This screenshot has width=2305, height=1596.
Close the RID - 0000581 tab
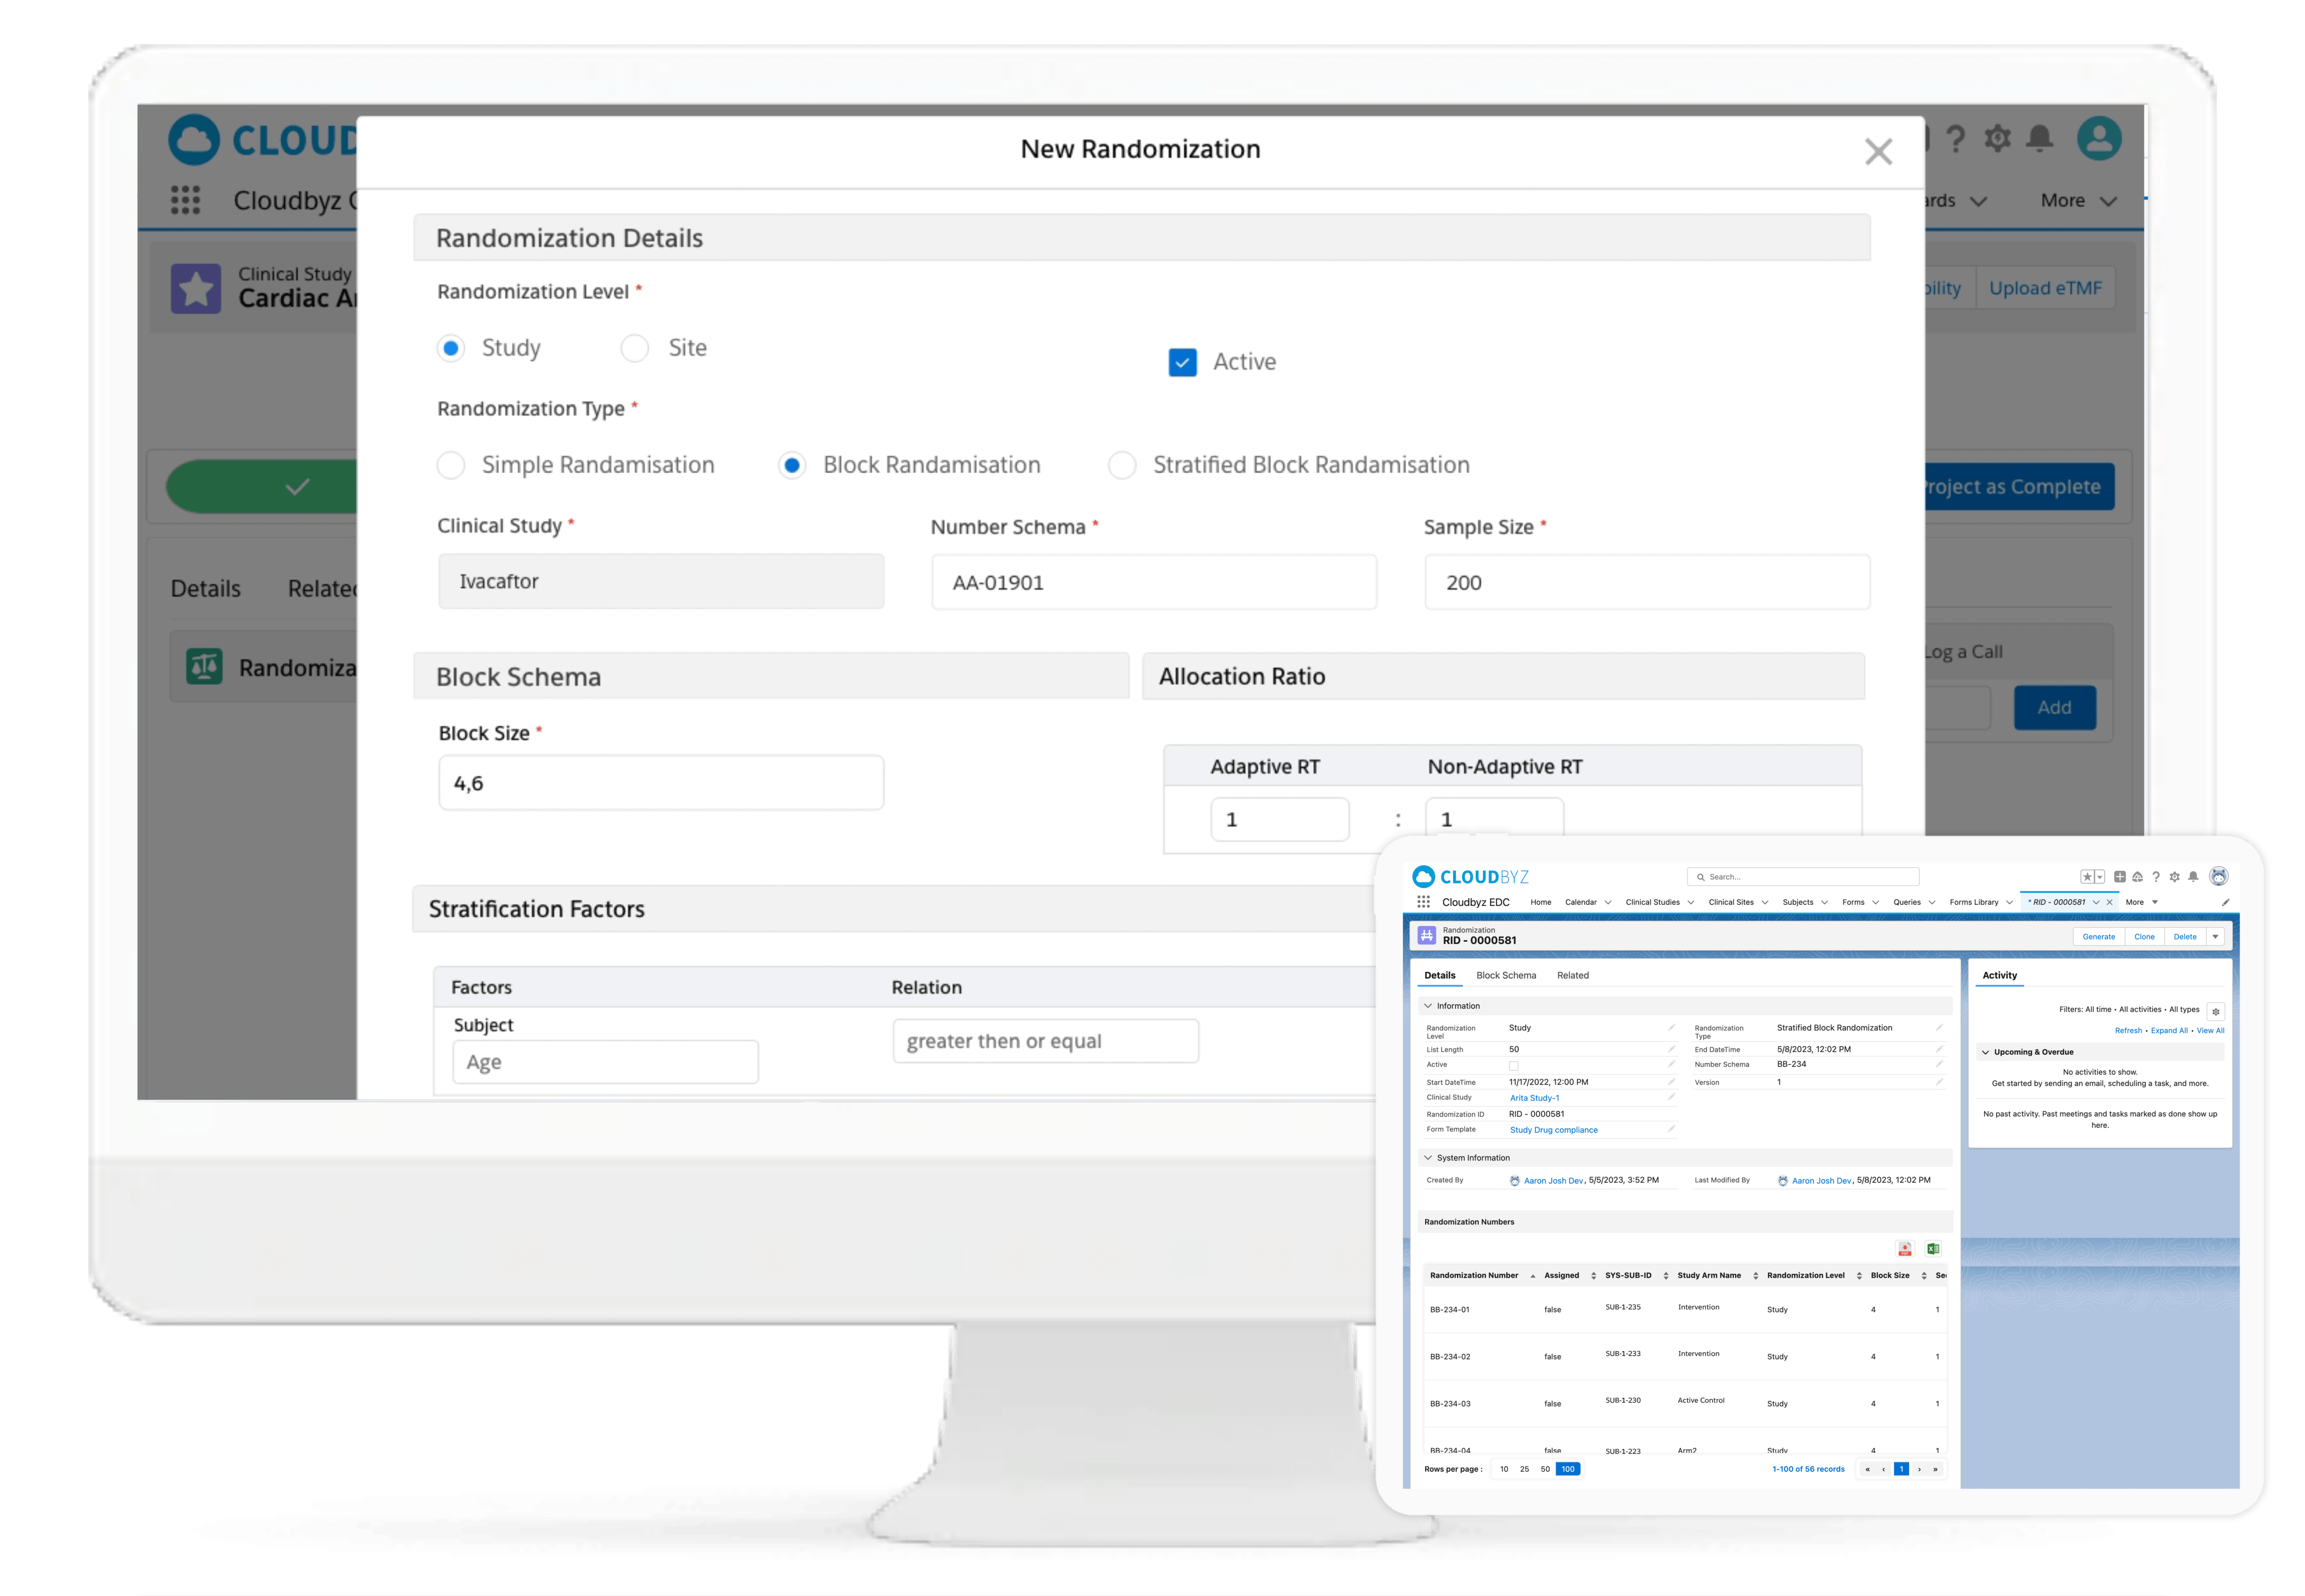click(x=2110, y=902)
